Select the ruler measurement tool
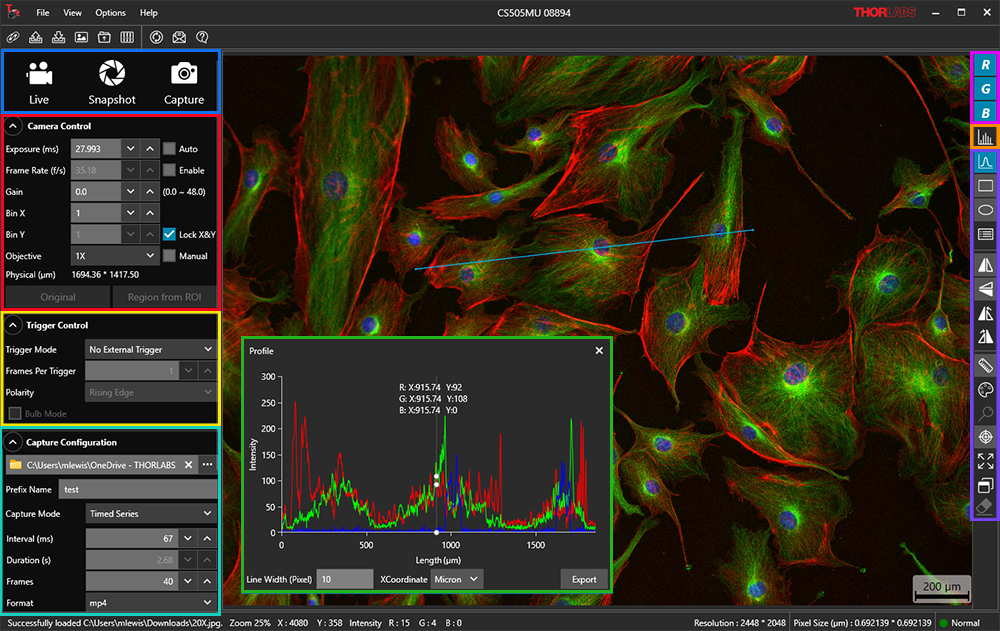Image resolution: width=1000 pixels, height=631 pixels. pyautogui.click(x=985, y=366)
